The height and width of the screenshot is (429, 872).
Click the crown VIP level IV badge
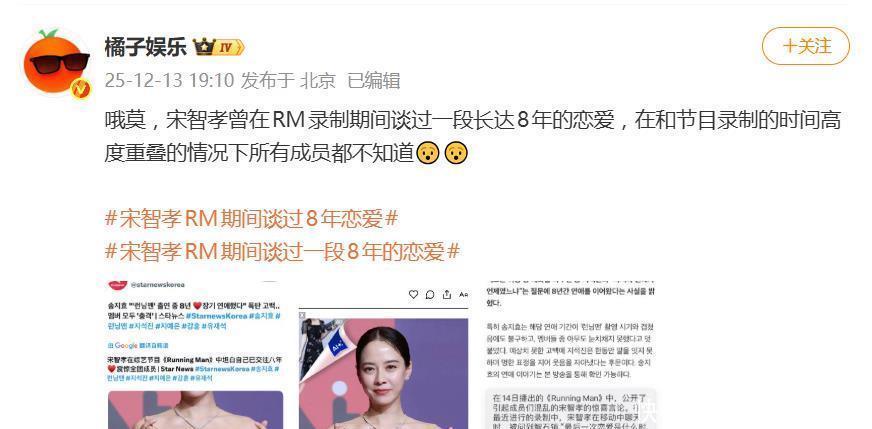[219, 48]
